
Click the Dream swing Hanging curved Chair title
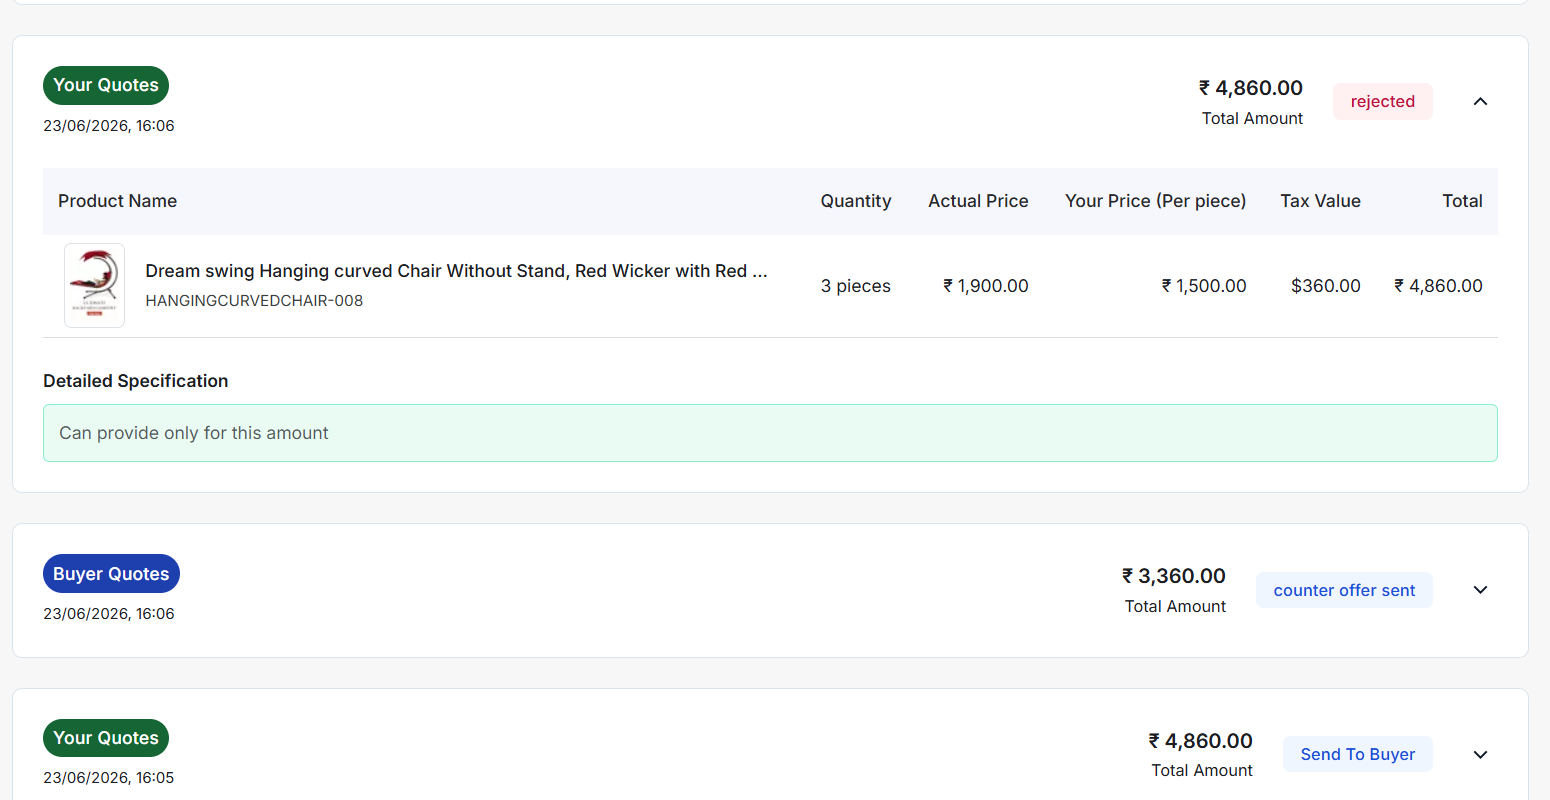coord(456,271)
